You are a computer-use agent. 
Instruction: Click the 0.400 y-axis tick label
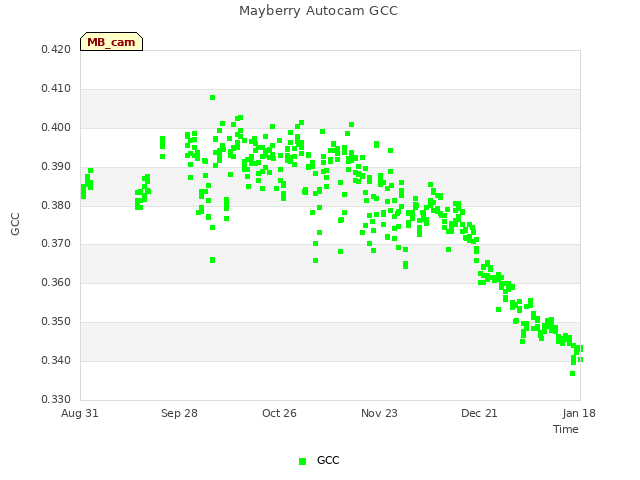point(56,128)
